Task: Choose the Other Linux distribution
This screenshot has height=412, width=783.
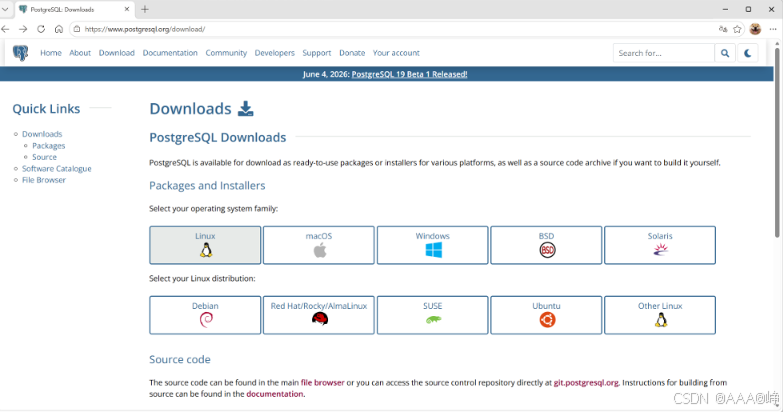Action: click(x=660, y=315)
